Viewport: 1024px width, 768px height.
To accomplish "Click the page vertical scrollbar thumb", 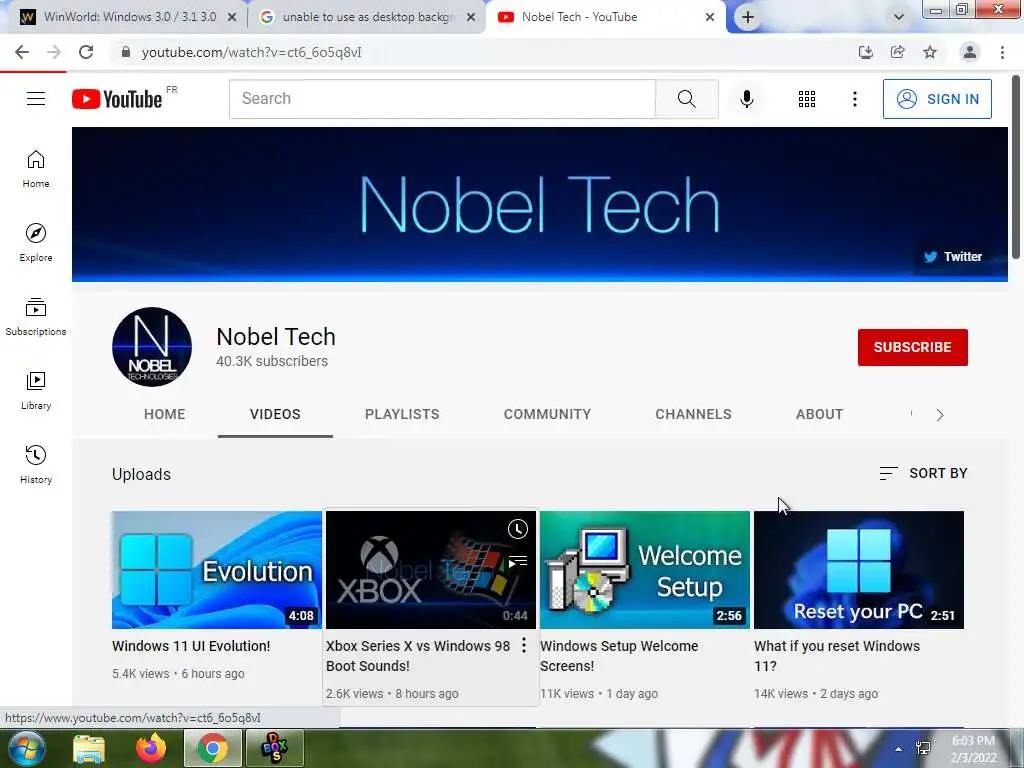I will (1016, 167).
